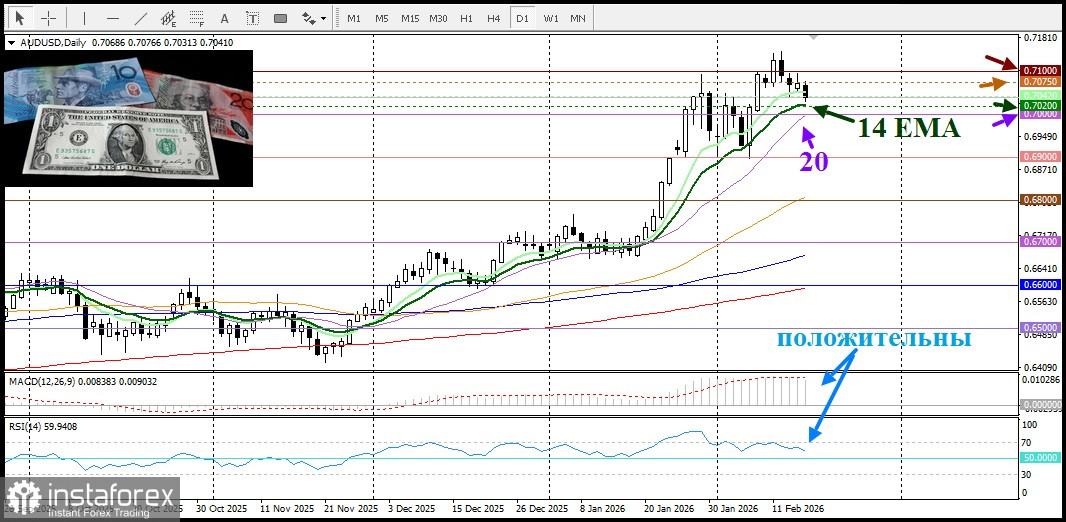Switch to H4 timeframe

pos(493,18)
